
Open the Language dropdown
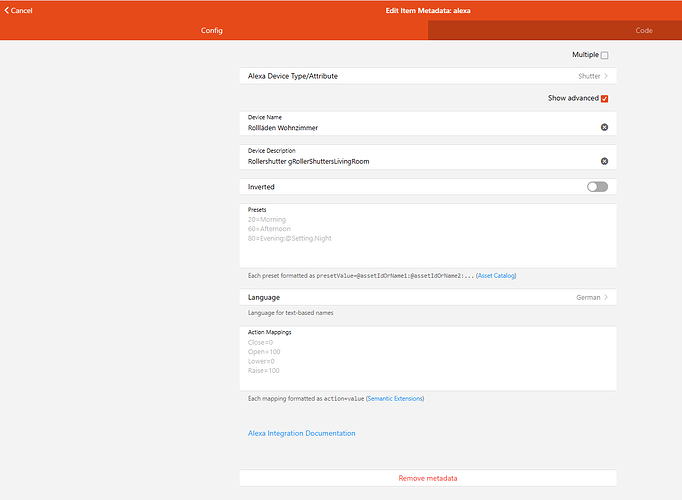pyautogui.click(x=428, y=297)
